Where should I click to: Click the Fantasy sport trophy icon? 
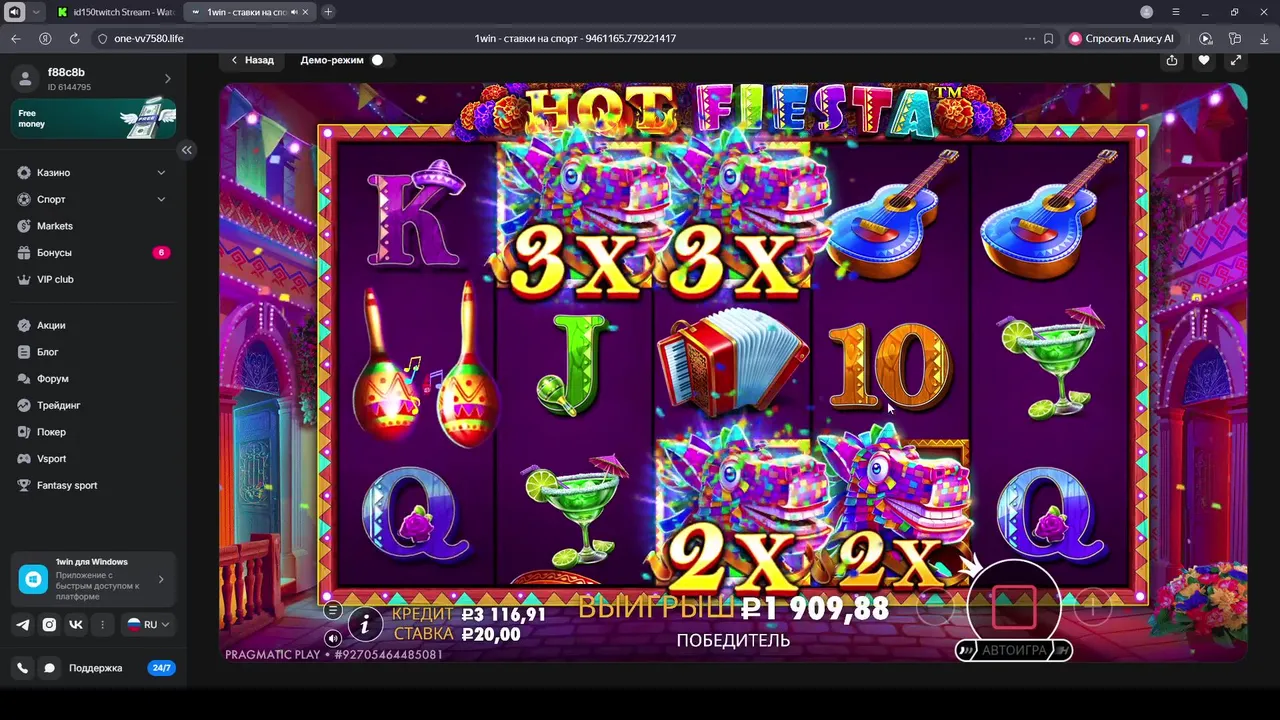(x=24, y=485)
